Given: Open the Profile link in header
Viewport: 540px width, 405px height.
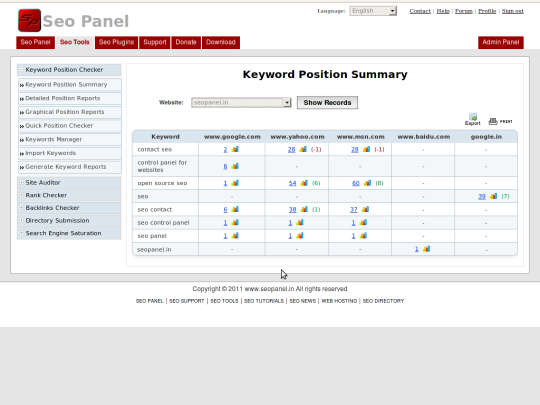Looking at the screenshot, I should [487, 11].
